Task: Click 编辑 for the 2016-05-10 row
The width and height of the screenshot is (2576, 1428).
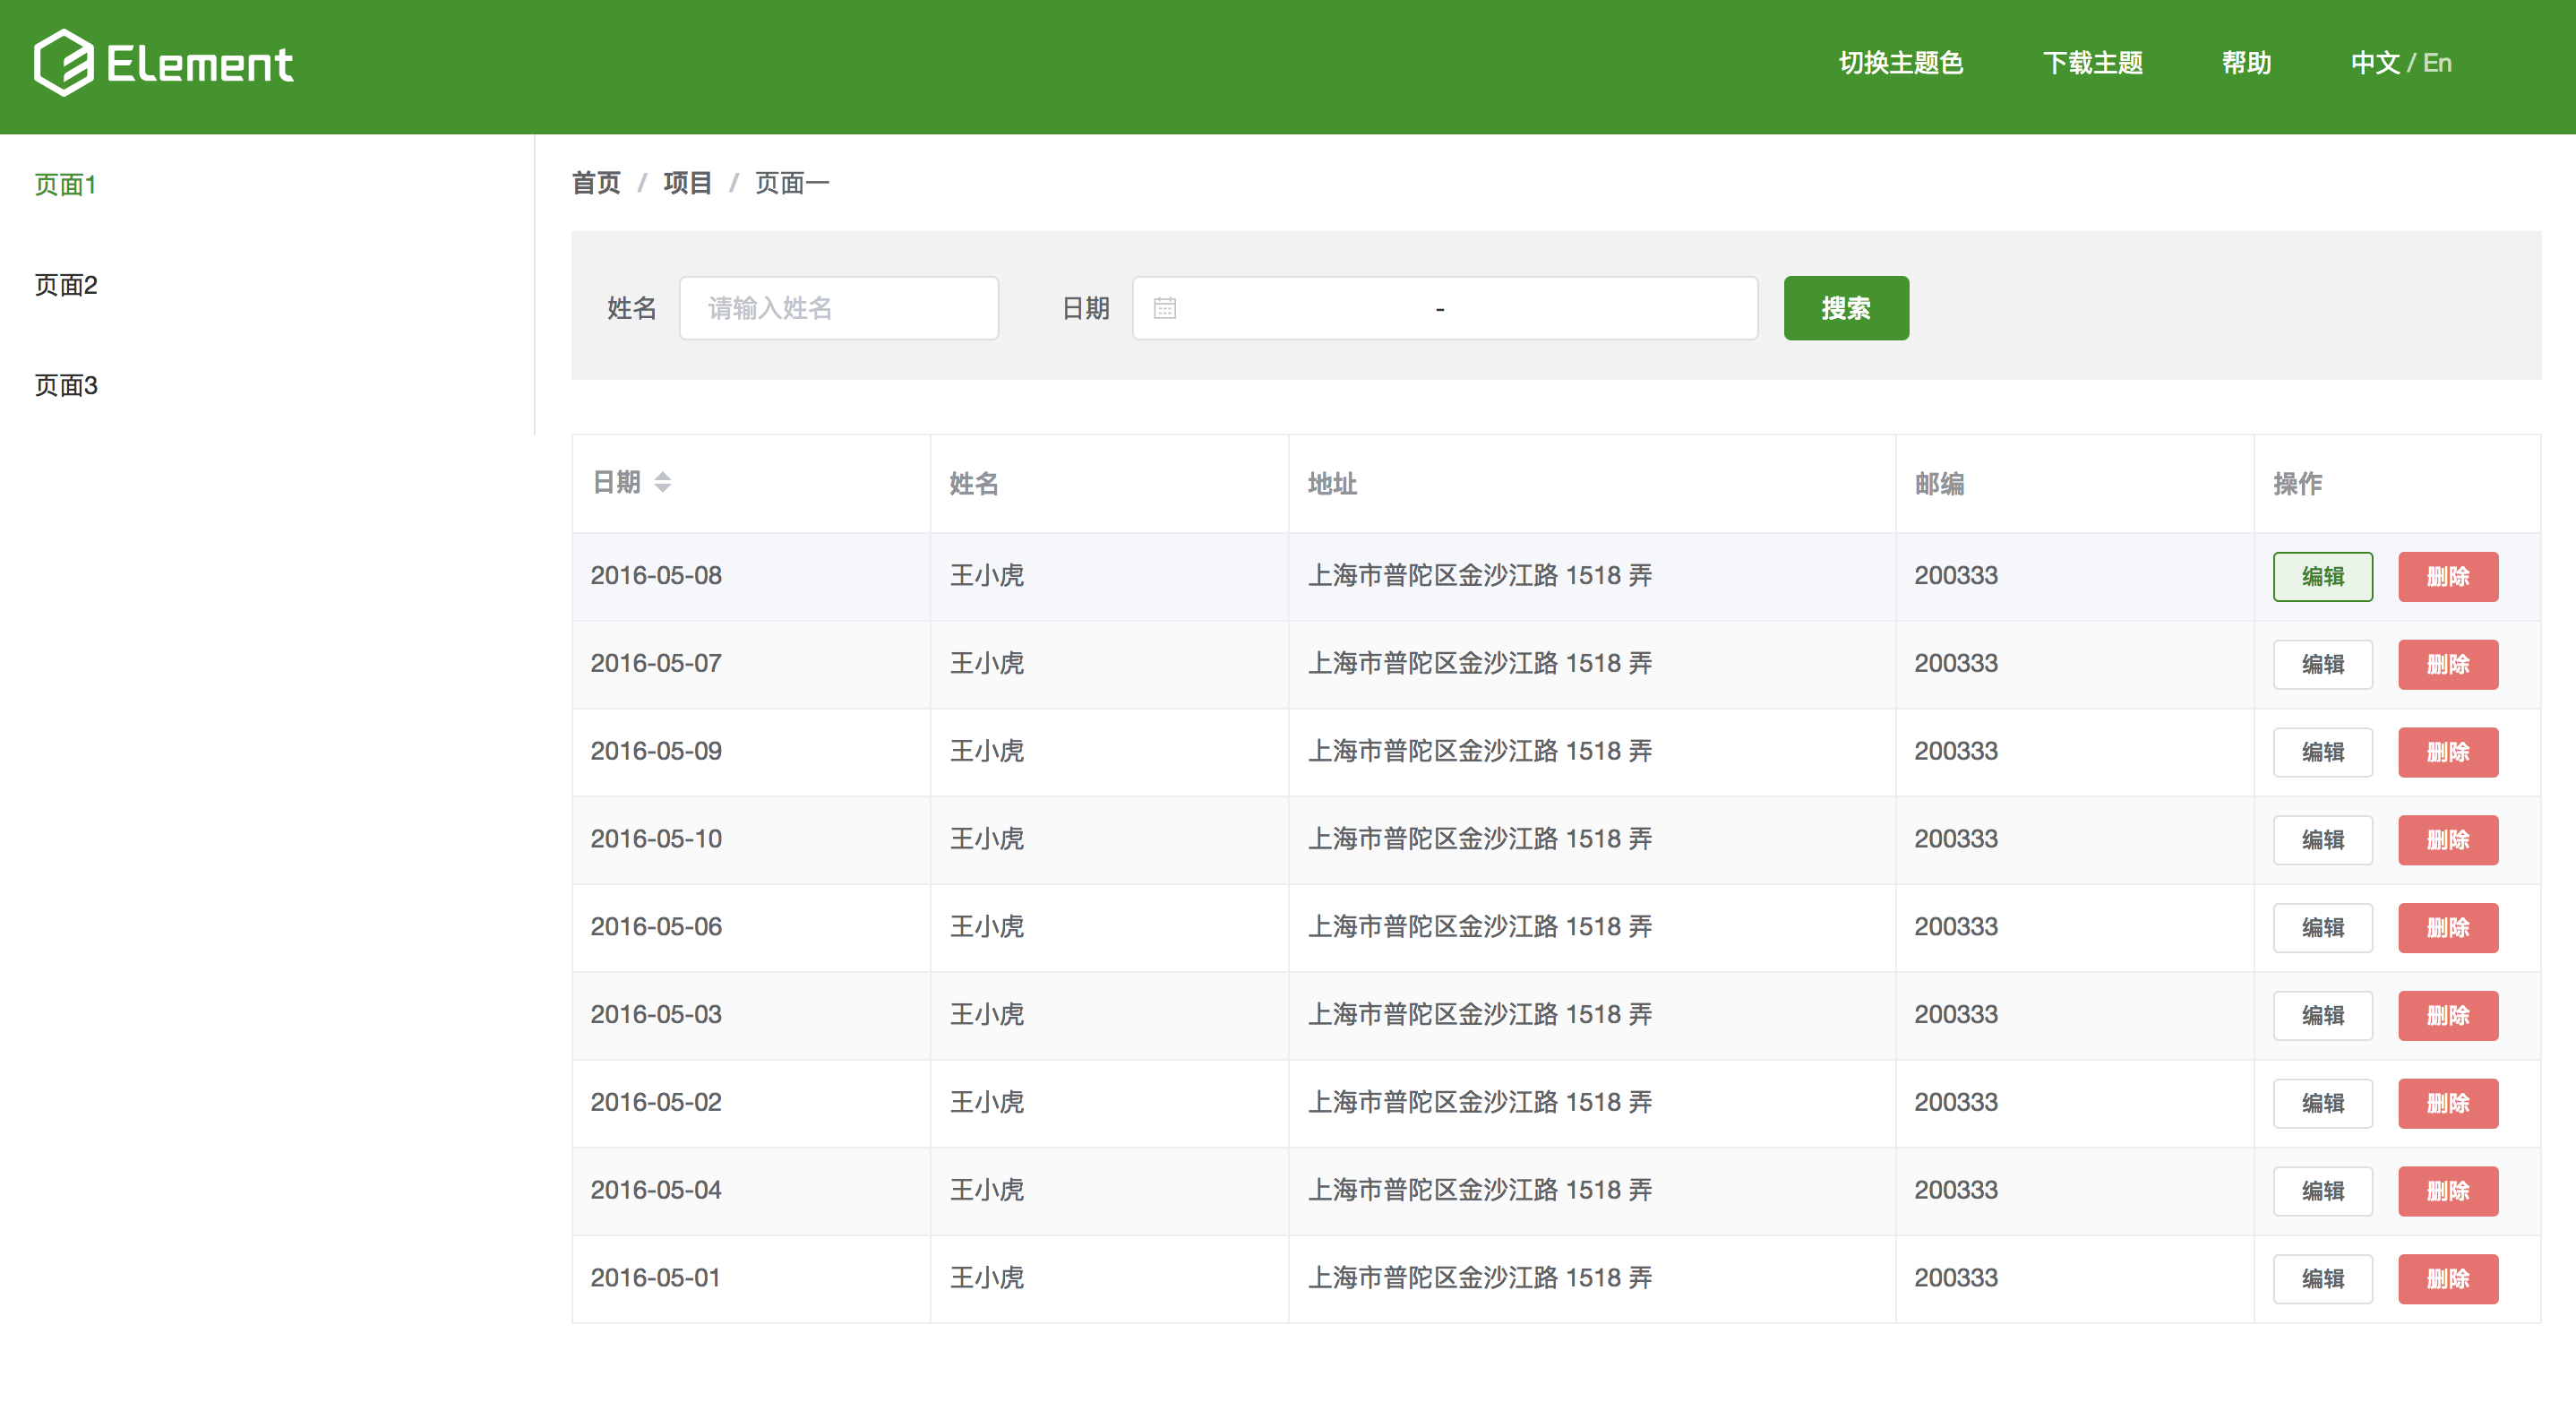Action: (x=2322, y=840)
